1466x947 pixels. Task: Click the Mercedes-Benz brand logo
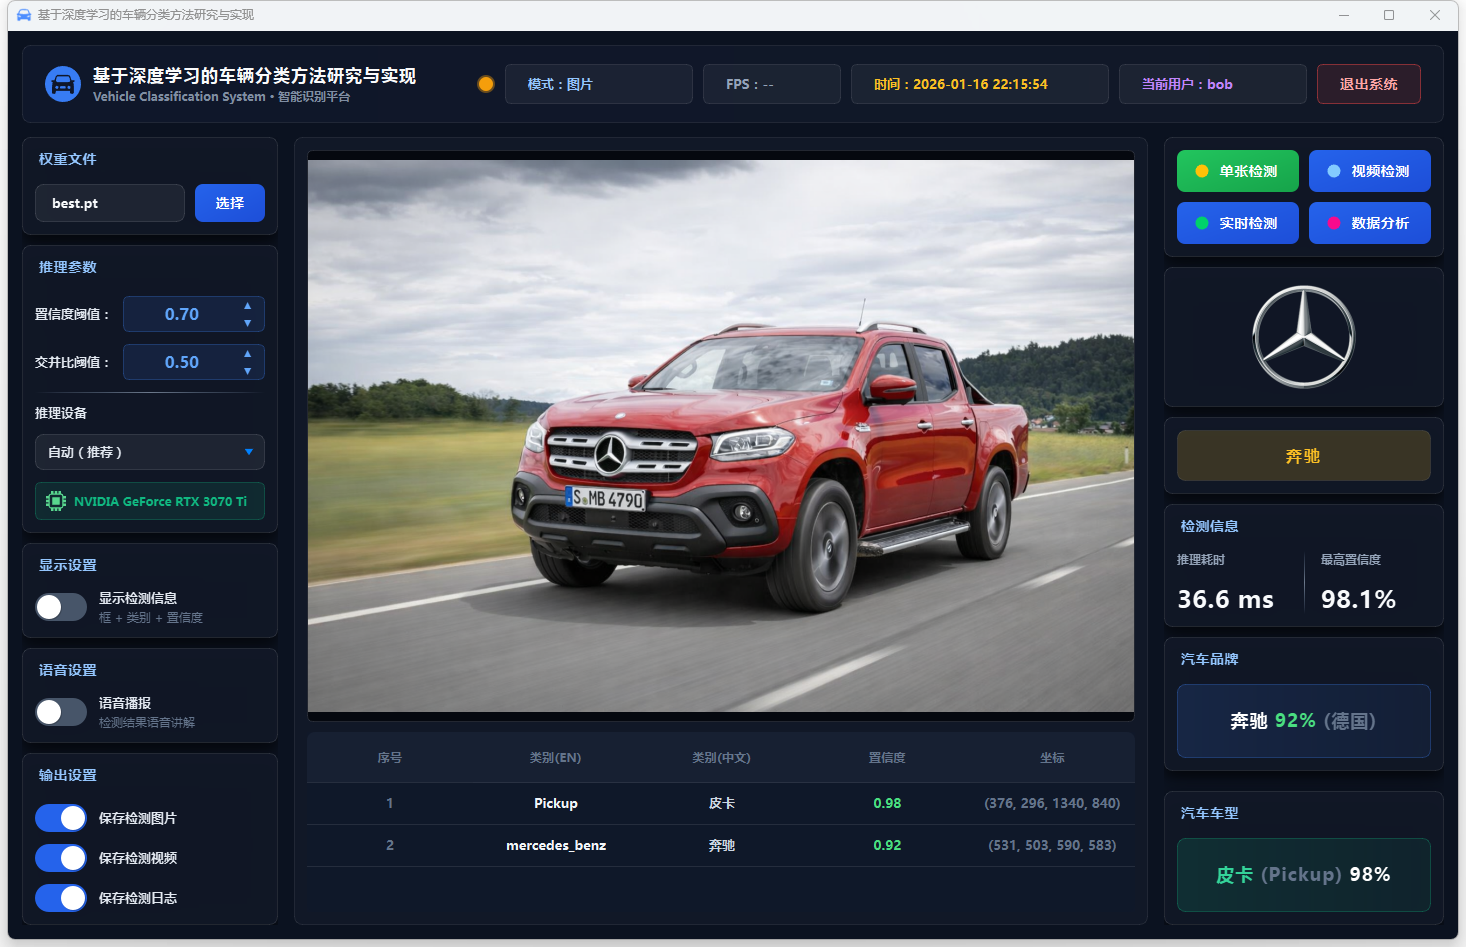[x=1303, y=337]
